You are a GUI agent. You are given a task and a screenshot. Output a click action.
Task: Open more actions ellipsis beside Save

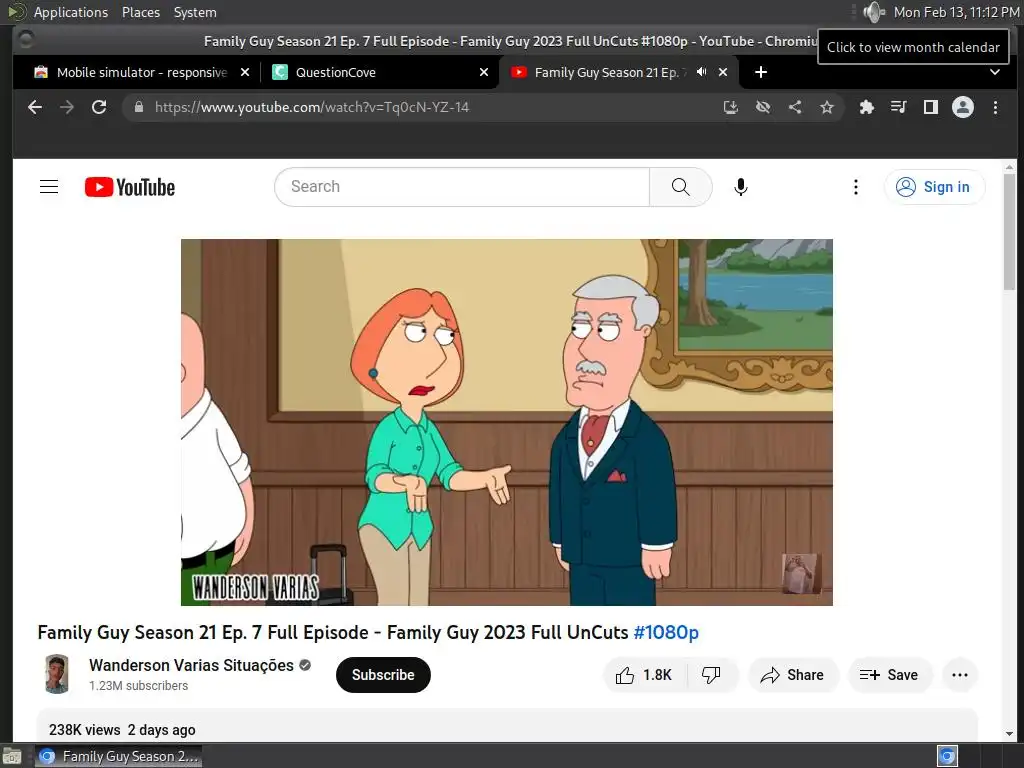tap(960, 675)
